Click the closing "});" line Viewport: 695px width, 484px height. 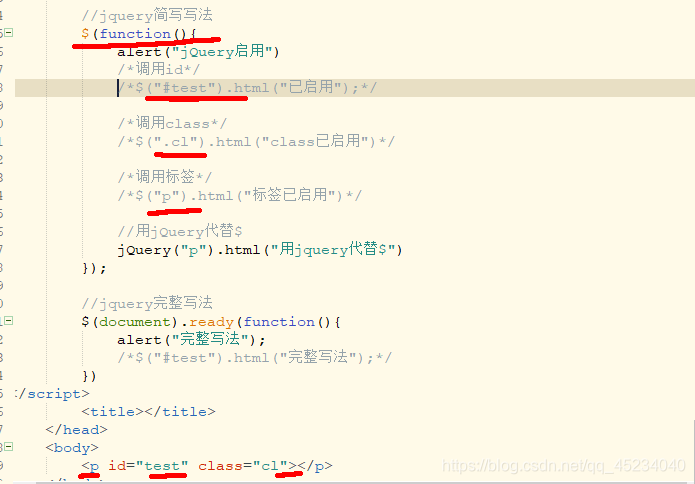(94, 268)
